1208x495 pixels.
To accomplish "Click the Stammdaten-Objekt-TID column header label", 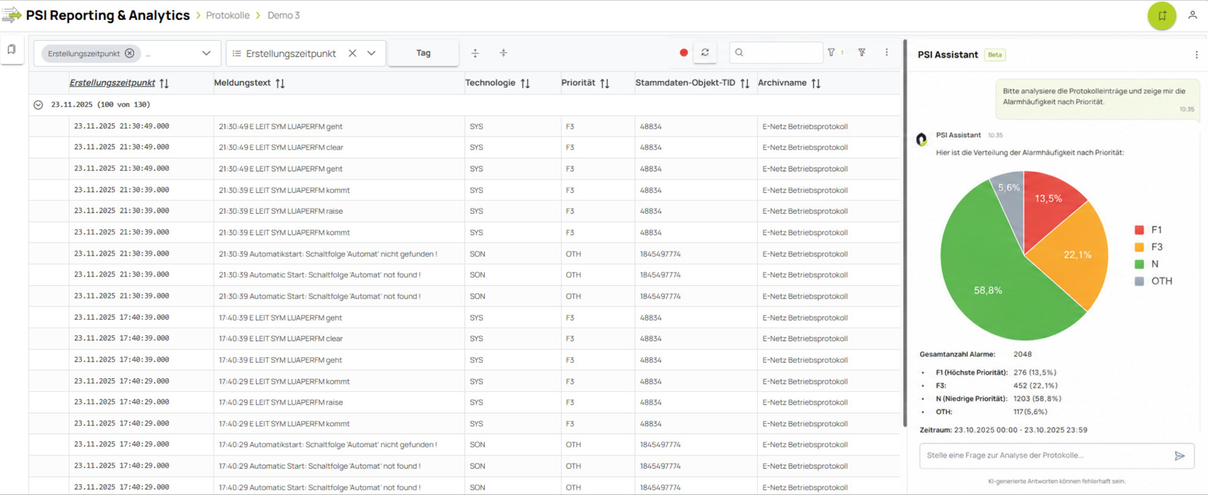I will 685,83.
